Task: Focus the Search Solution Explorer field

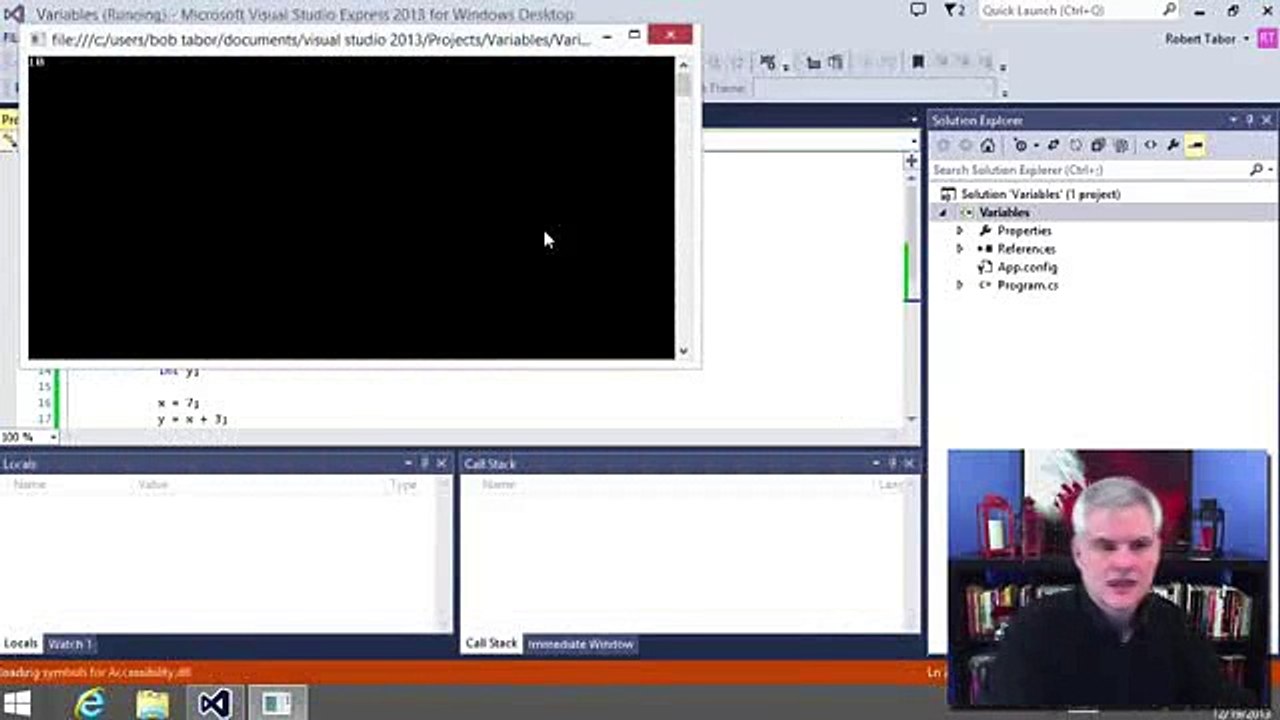Action: click(x=1089, y=170)
